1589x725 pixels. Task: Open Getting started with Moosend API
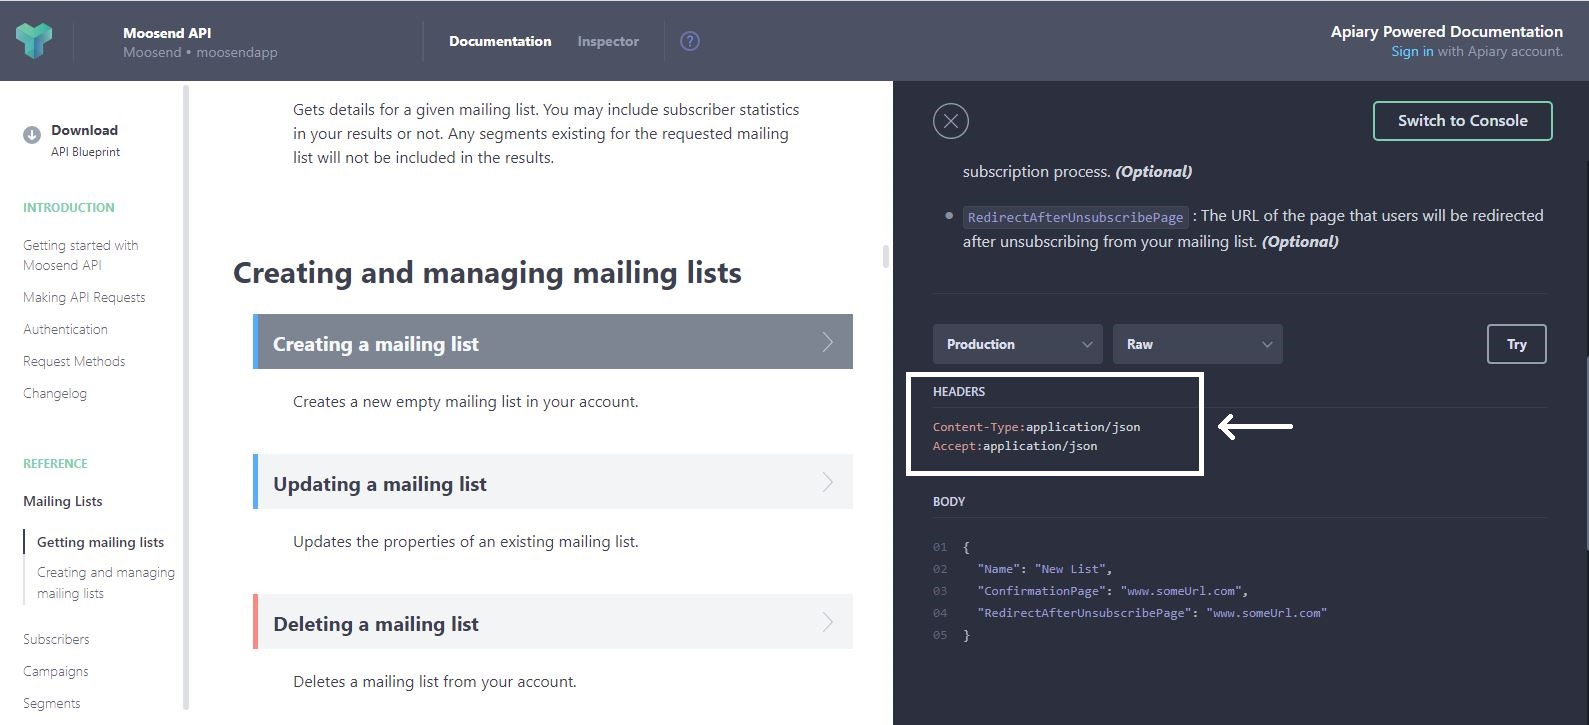pos(81,255)
